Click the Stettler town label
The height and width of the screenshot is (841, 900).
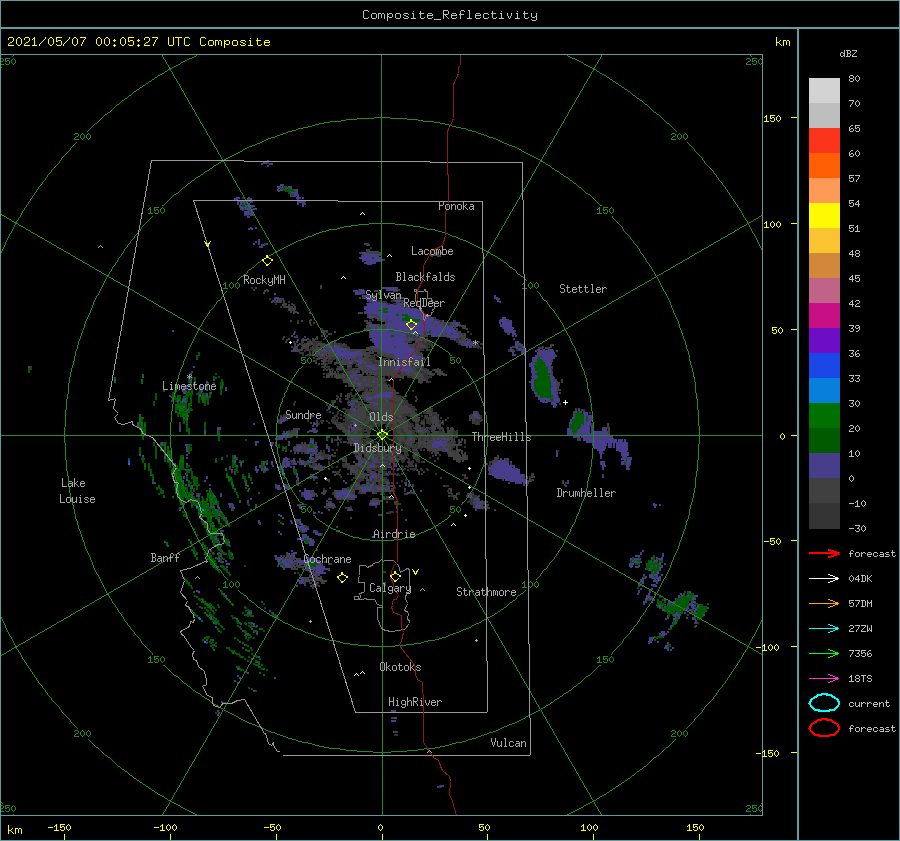(x=583, y=289)
